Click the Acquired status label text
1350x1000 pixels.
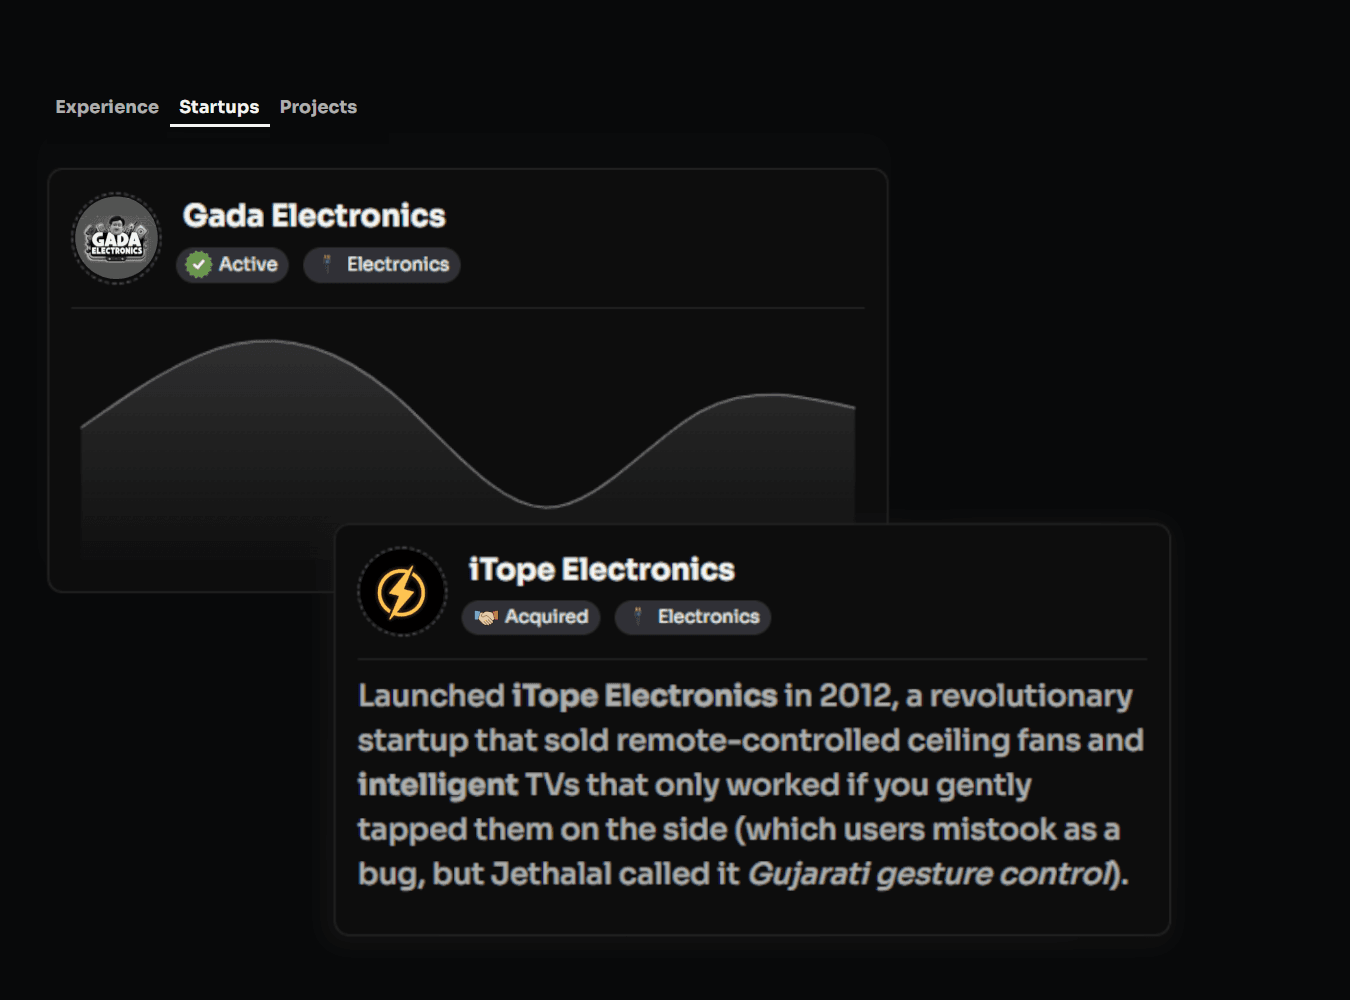(546, 617)
